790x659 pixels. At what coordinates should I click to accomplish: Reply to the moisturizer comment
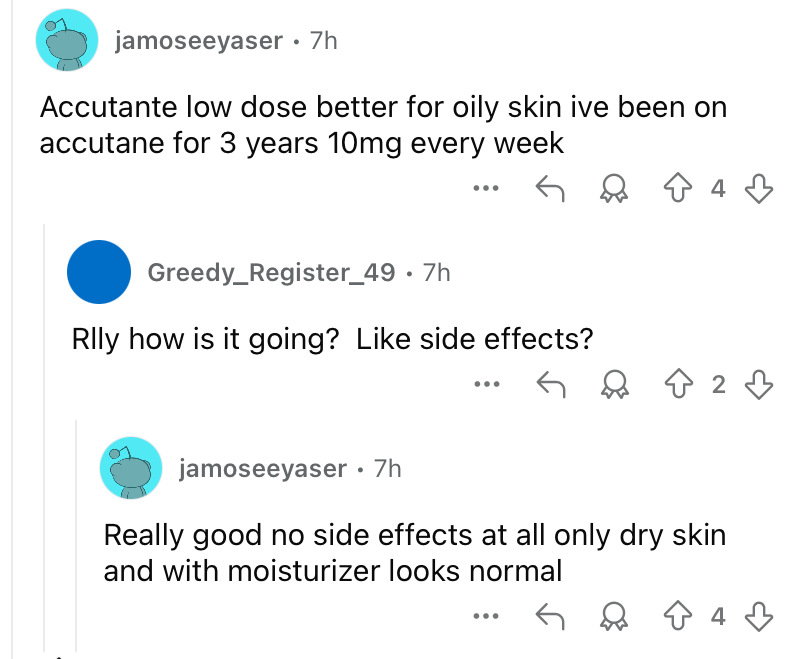click(550, 617)
